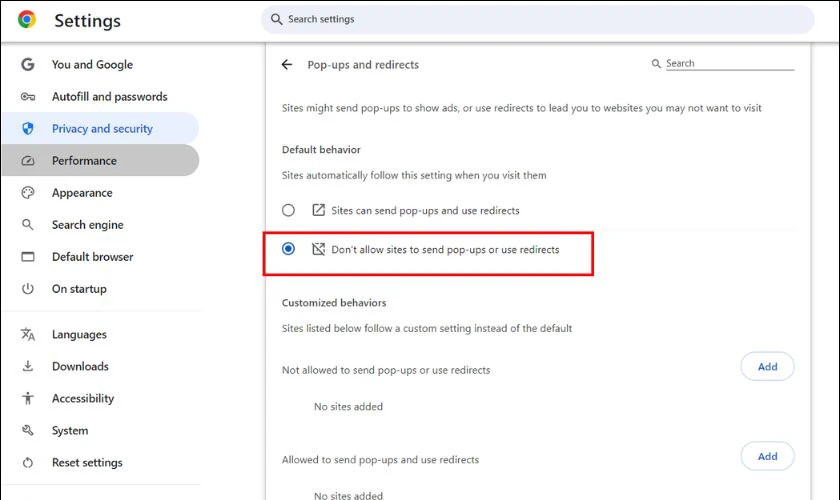
Task: Open Privacy and security section
Action: point(100,129)
